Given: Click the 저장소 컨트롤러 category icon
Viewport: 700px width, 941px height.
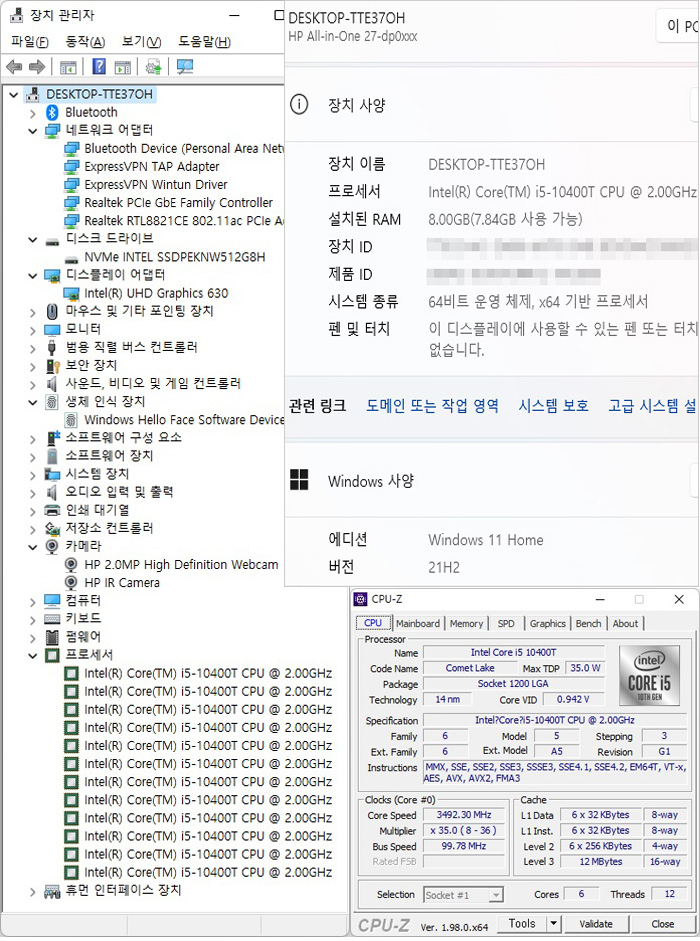Looking at the screenshot, I should (x=52, y=529).
